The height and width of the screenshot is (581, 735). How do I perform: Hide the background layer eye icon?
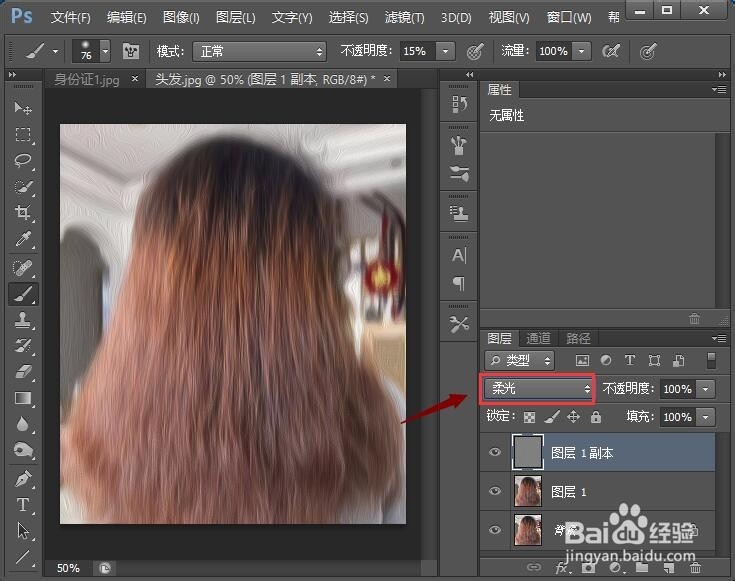495,530
